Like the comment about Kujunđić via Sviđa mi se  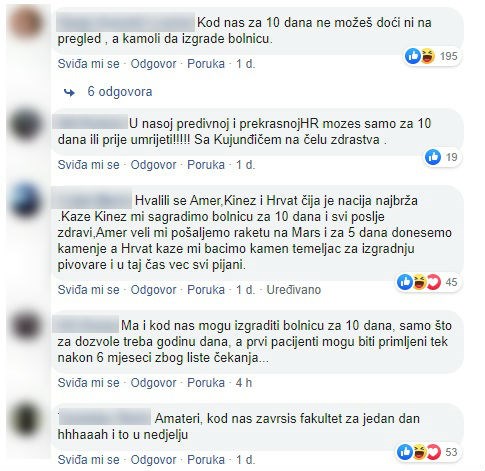point(88,165)
